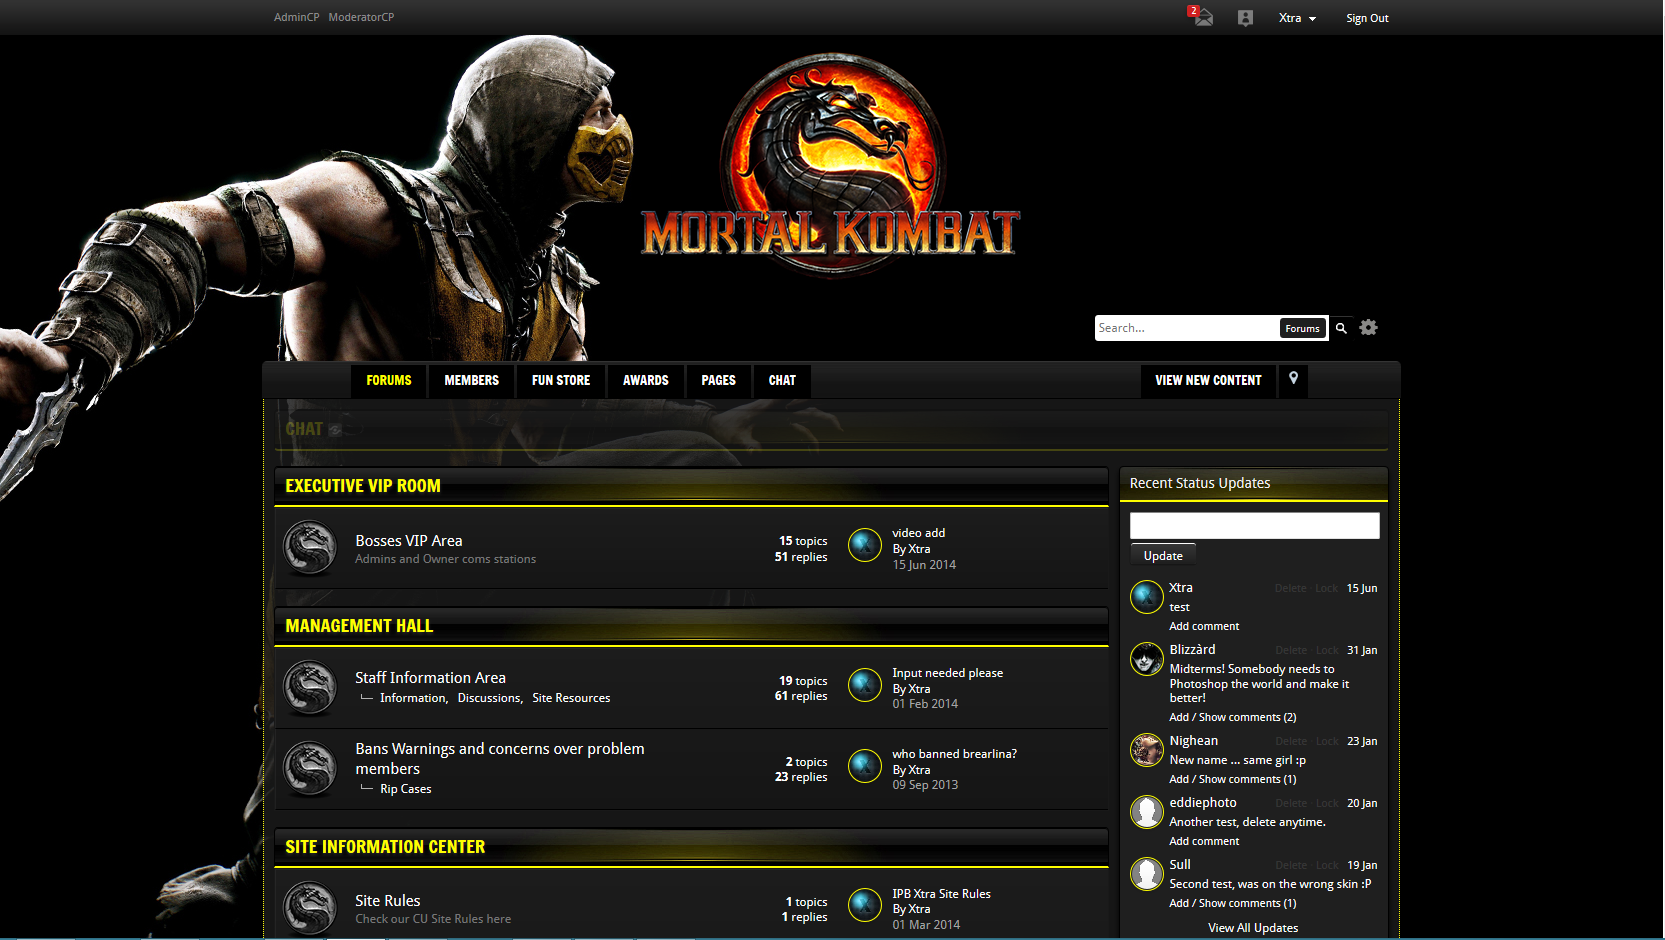This screenshot has width=1665, height=940.
Task: Open the Fun Store tab
Action: 561,380
